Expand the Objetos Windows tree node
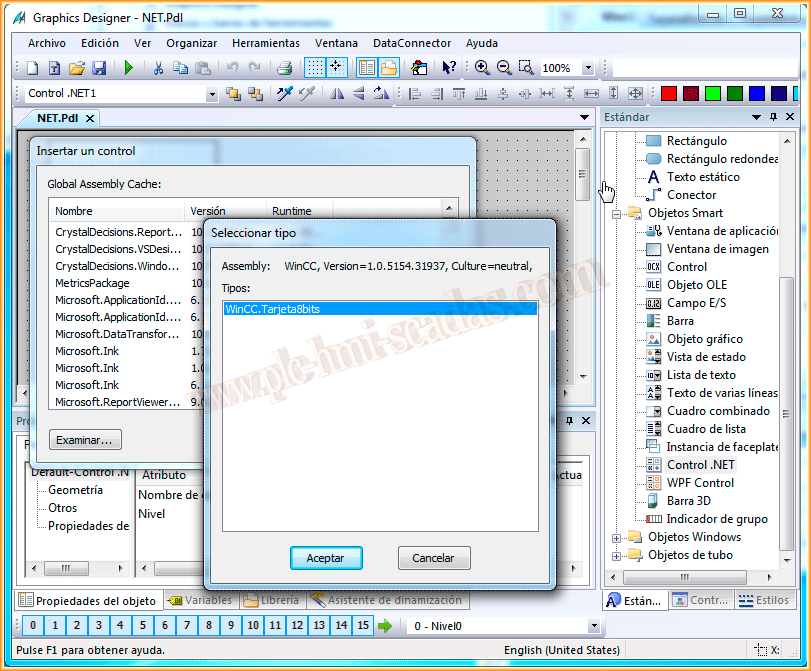The height and width of the screenshot is (671, 811). point(616,538)
